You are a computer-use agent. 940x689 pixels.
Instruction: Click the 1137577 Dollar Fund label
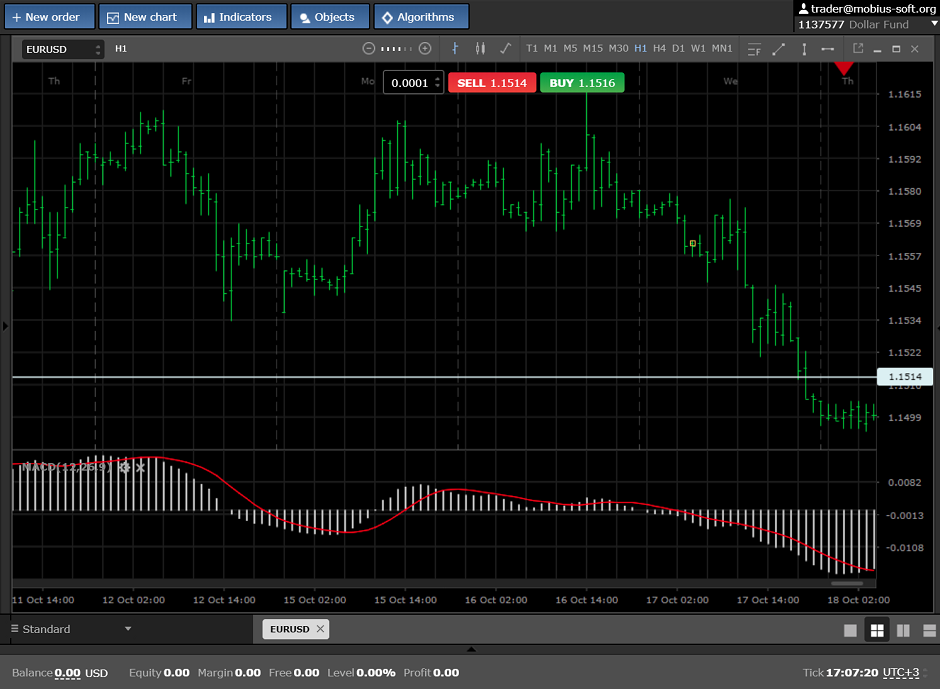point(853,25)
